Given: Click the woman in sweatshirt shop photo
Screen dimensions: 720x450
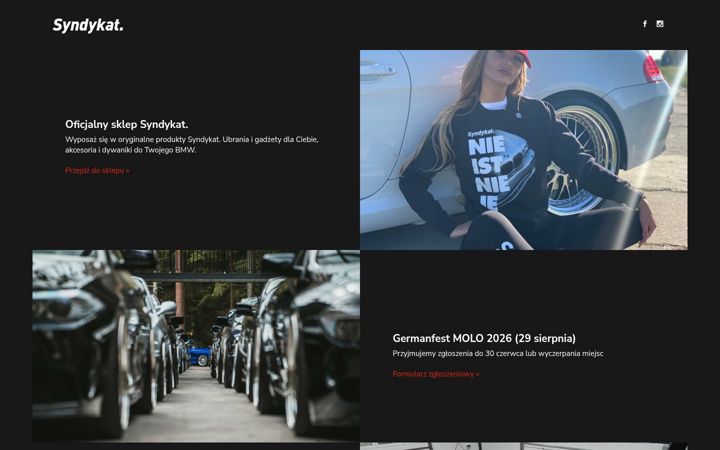Looking at the screenshot, I should (x=523, y=150).
